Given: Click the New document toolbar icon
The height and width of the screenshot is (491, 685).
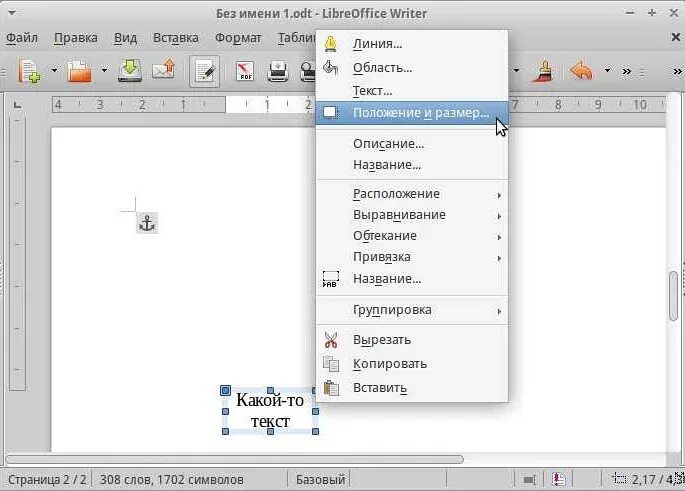Looking at the screenshot, I should coord(29,71).
